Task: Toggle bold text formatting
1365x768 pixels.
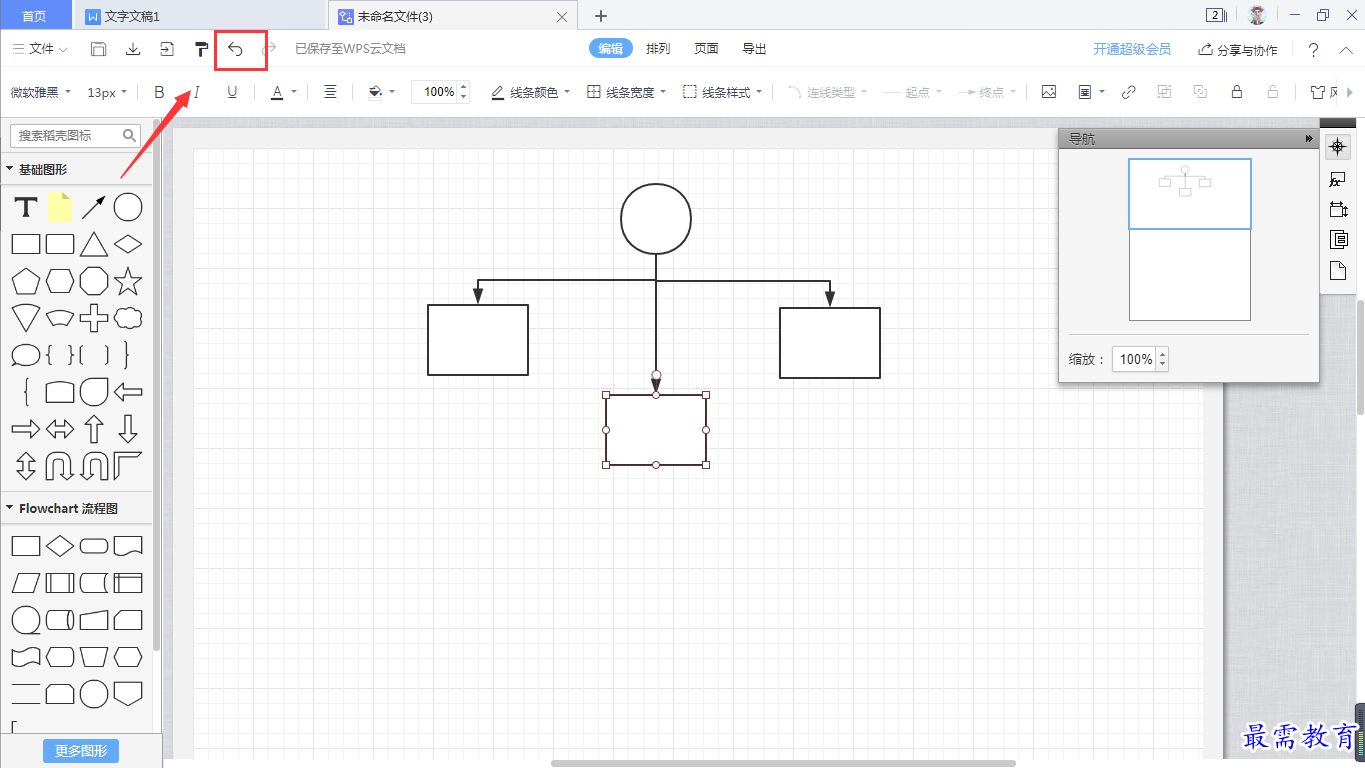Action: click(159, 92)
